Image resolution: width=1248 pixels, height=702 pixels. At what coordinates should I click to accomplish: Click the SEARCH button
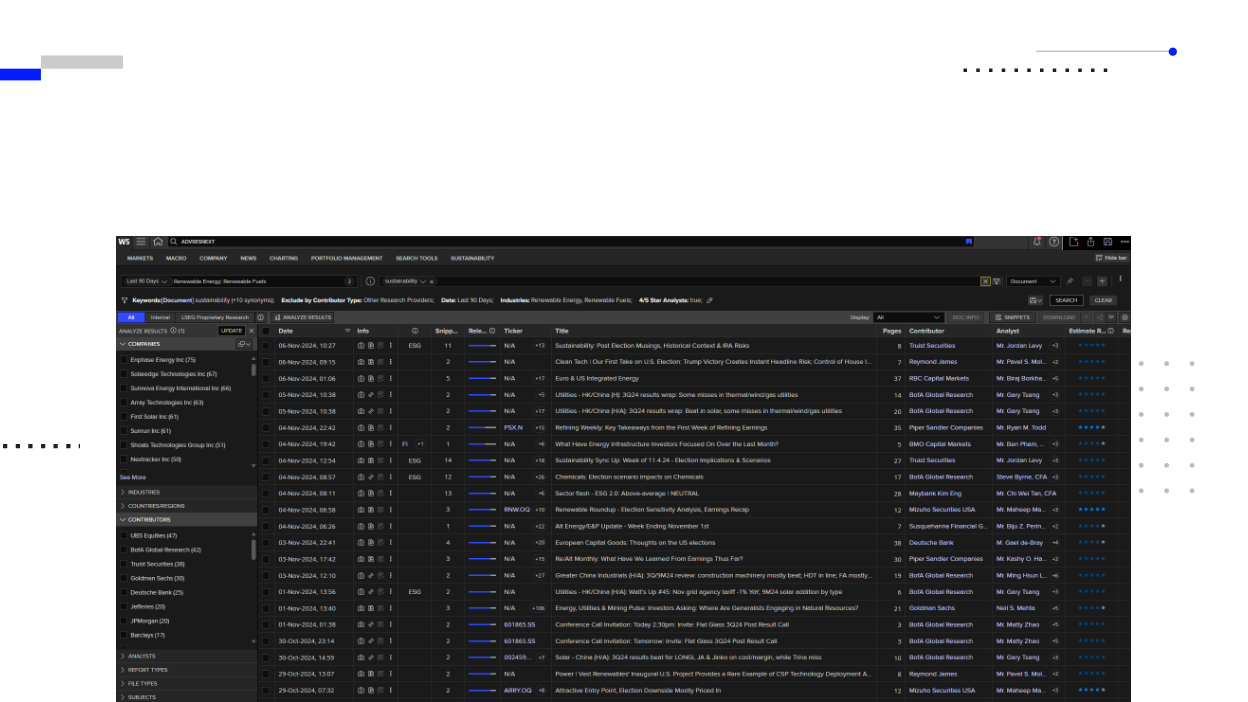coord(1065,300)
